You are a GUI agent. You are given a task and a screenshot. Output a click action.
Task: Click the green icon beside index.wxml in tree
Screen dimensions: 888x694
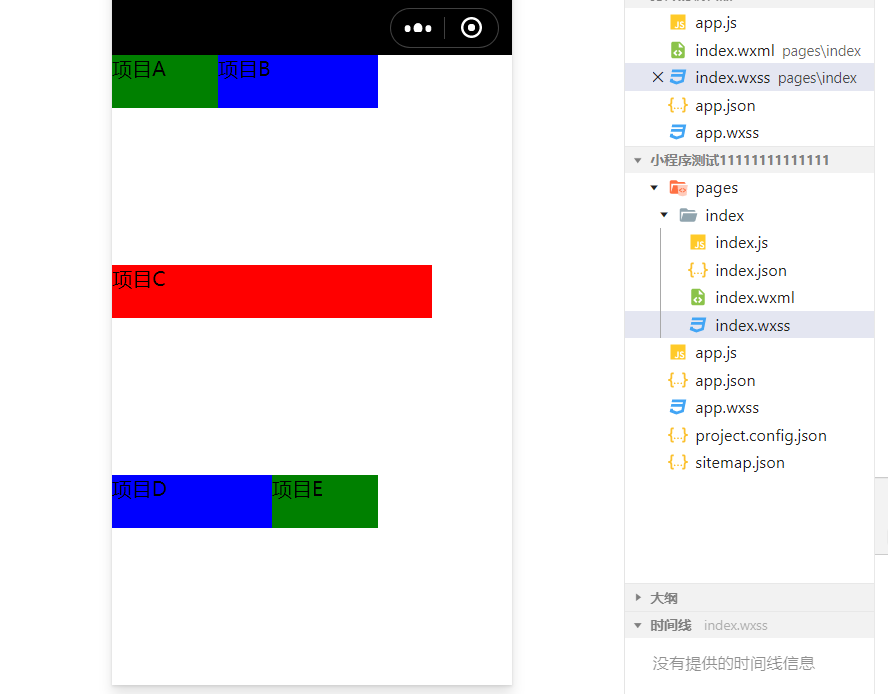pos(698,297)
